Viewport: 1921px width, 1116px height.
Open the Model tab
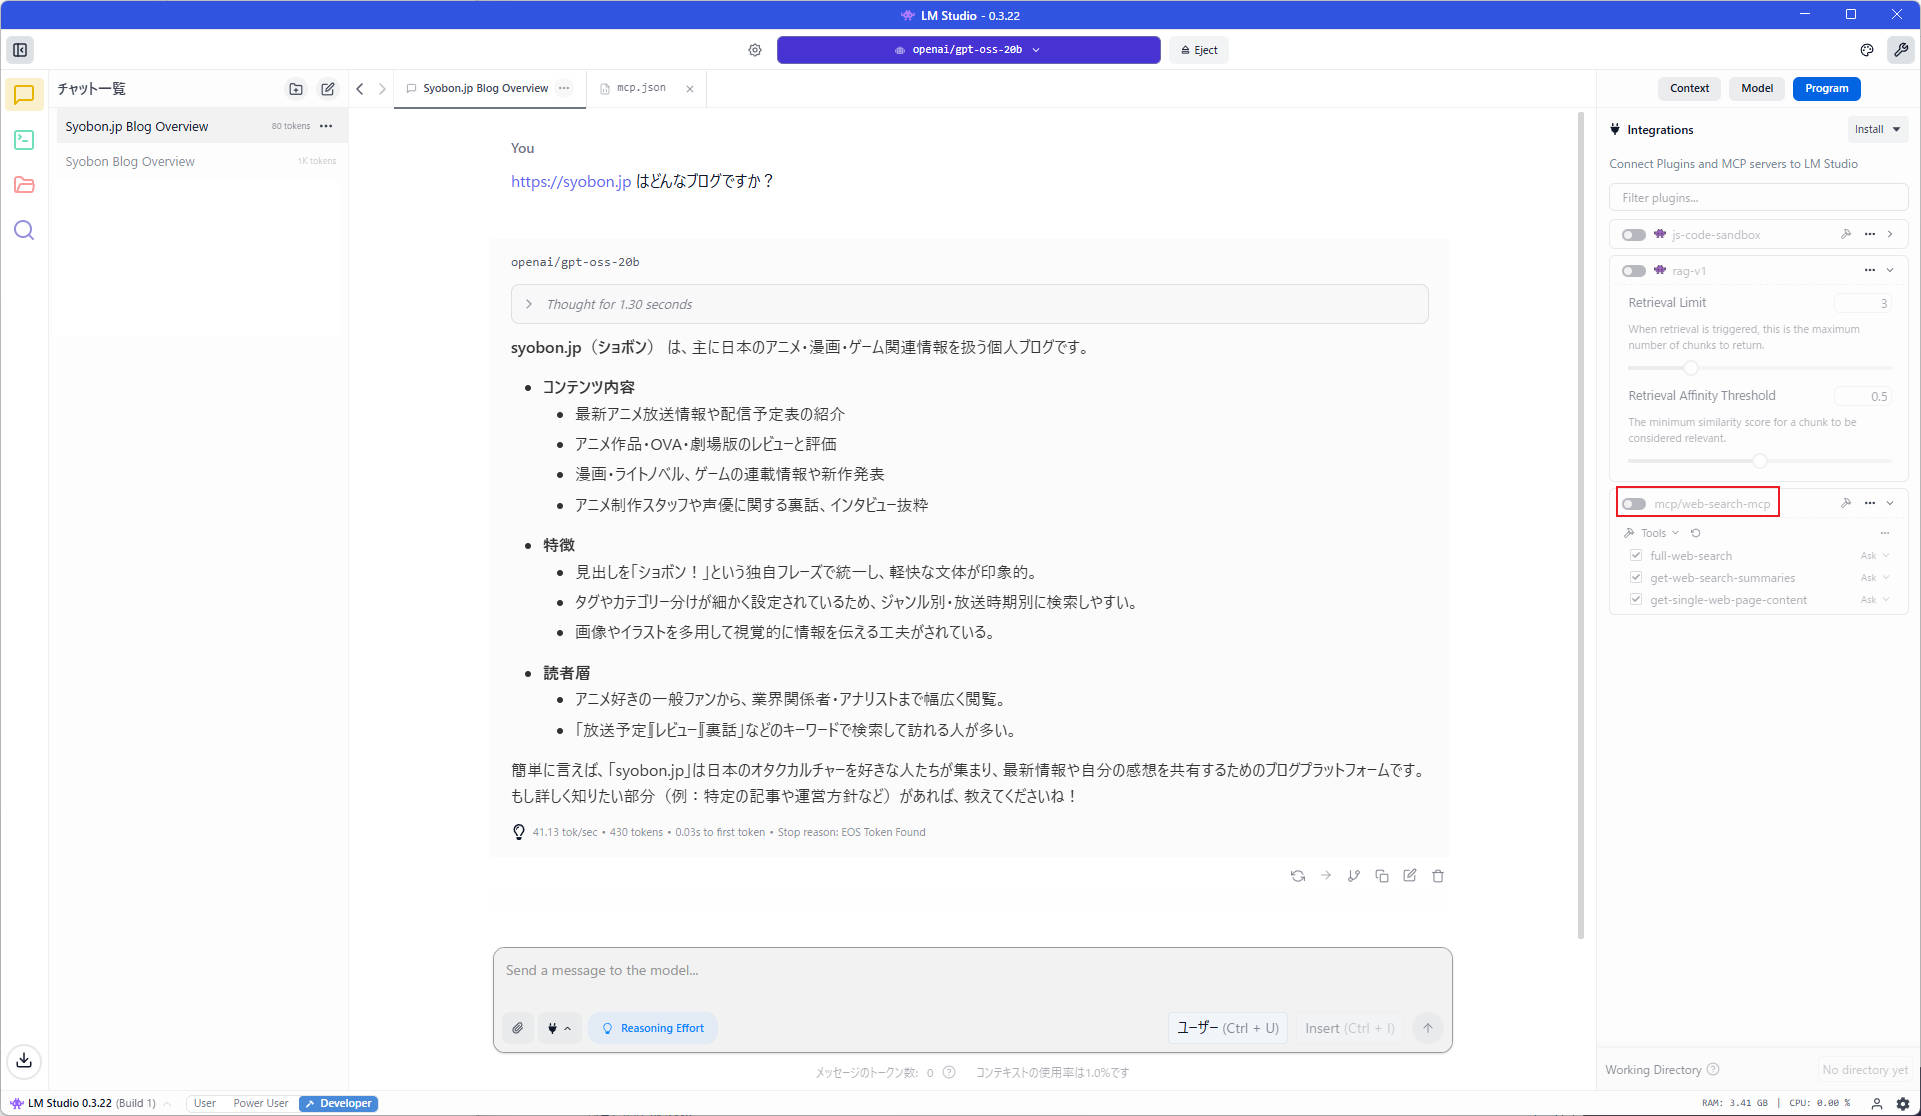pyautogui.click(x=1756, y=89)
